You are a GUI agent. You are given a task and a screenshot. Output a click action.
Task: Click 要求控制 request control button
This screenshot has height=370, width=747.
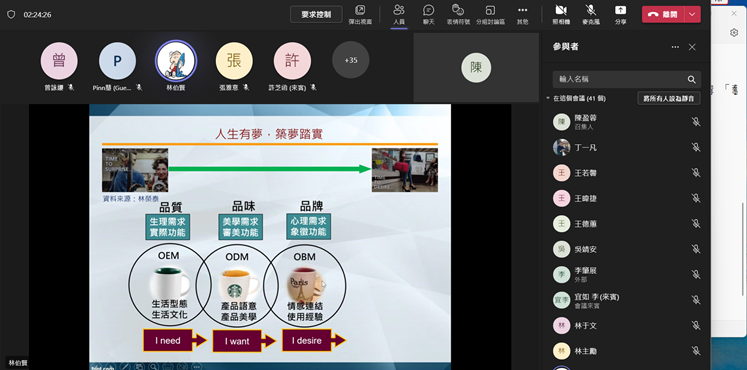point(316,14)
